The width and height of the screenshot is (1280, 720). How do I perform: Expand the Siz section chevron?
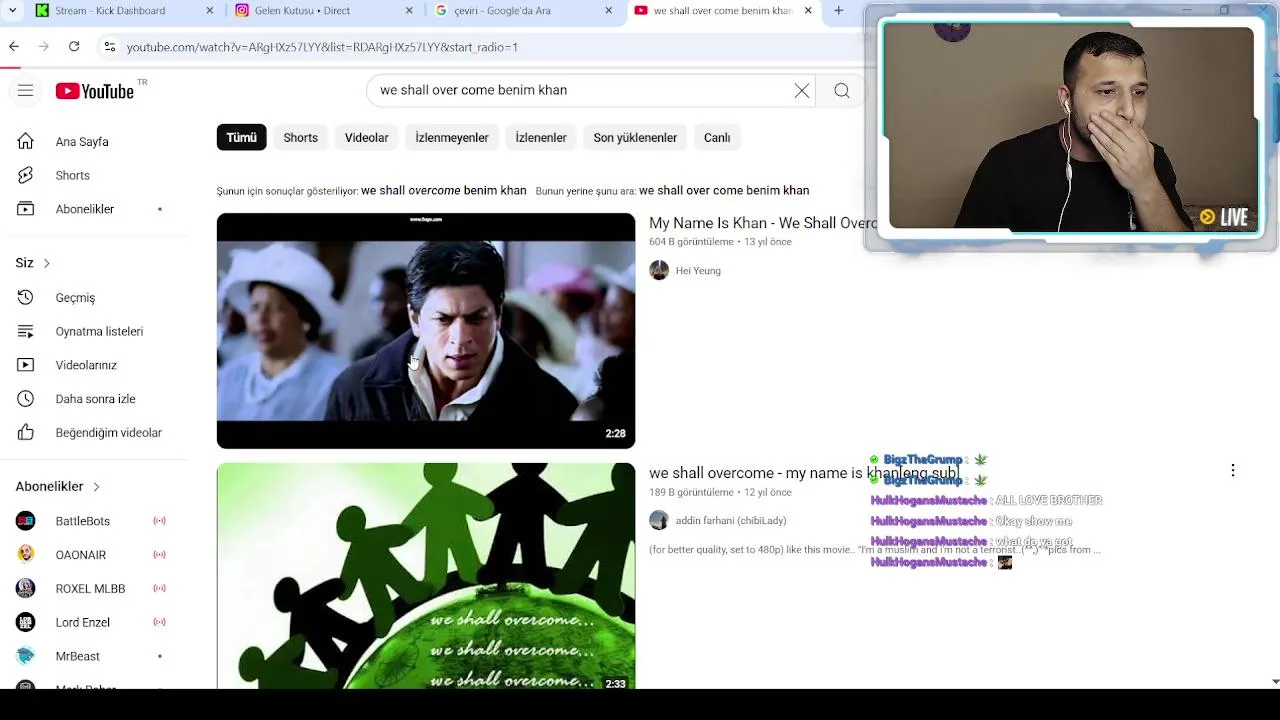pos(46,263)
